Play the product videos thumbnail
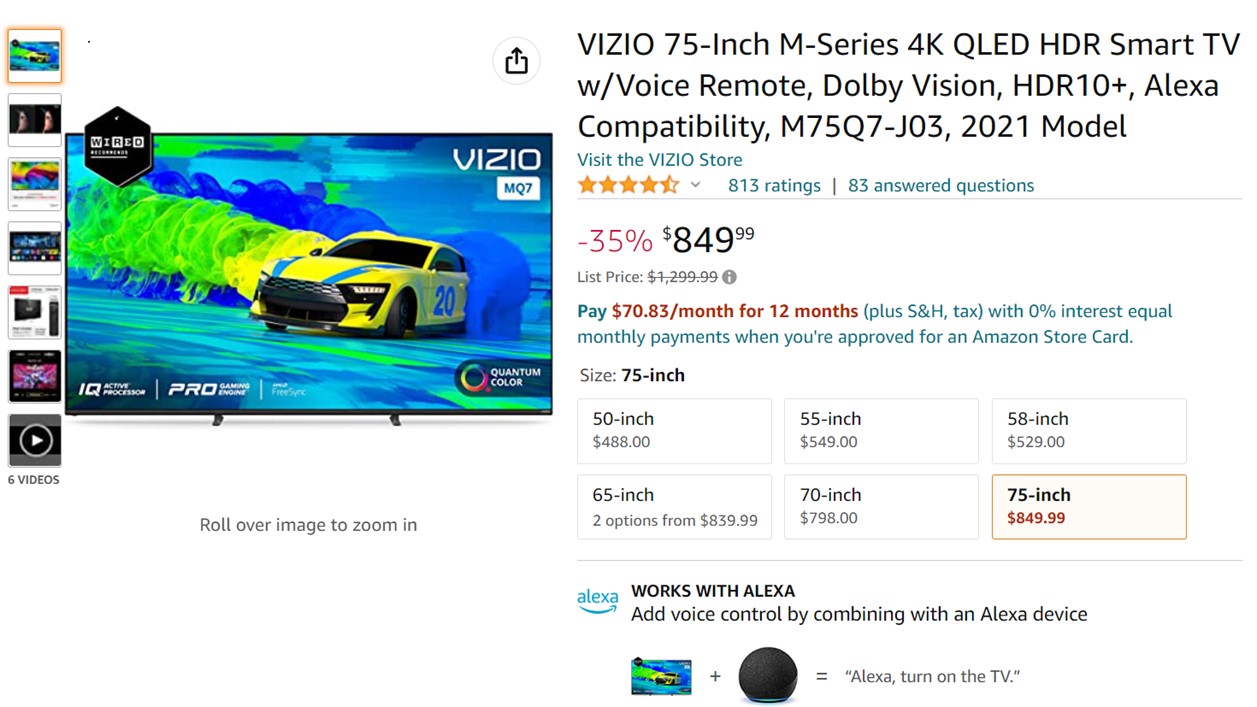1257x707 pixels. point(35,440)
